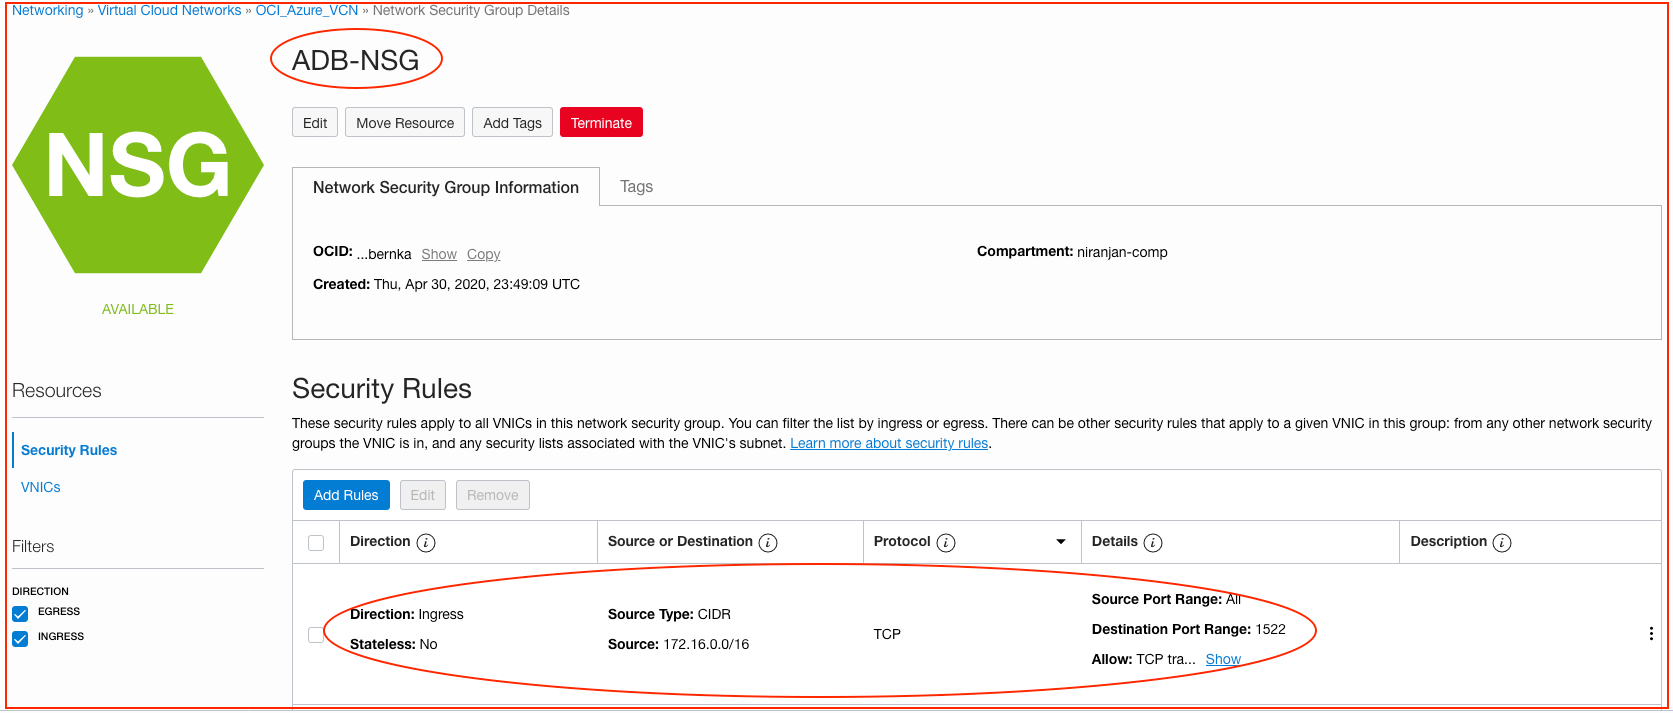Click the Source Port Range: All text

coord(1166,599)
